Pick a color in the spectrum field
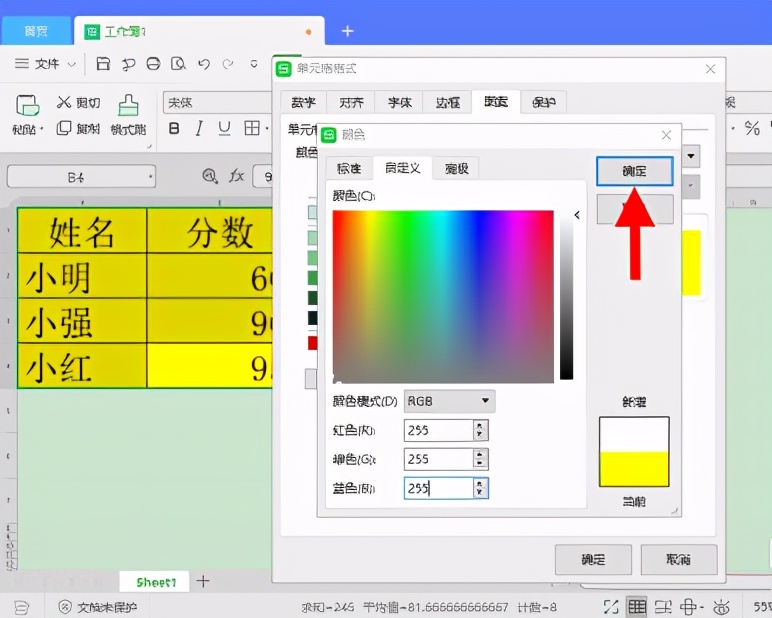Screen dimensions: 772x618 point(443,296)
